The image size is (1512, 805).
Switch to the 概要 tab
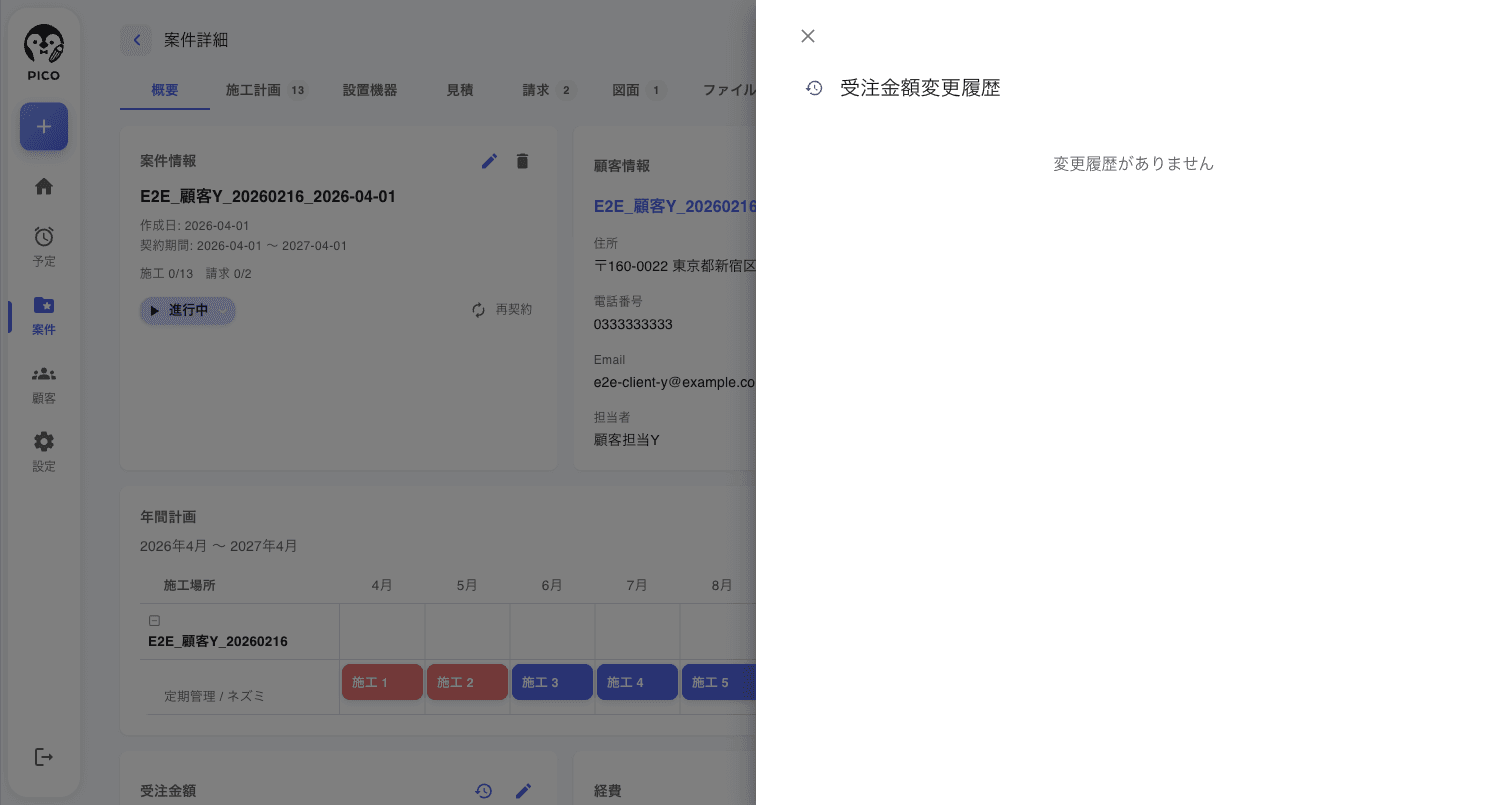coord(165,90)
